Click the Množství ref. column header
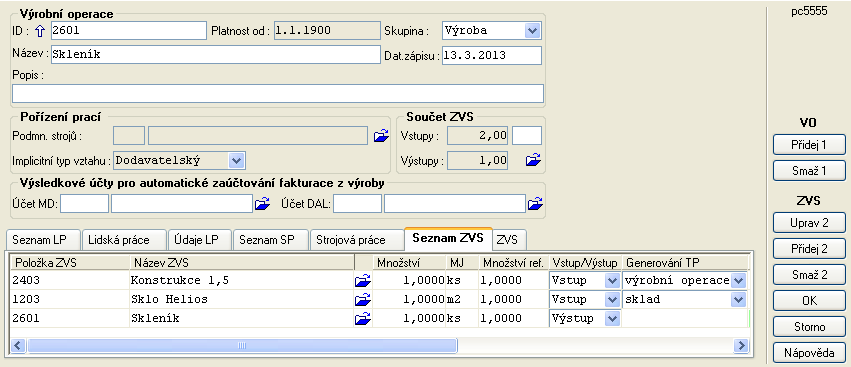 click(514, 263)
